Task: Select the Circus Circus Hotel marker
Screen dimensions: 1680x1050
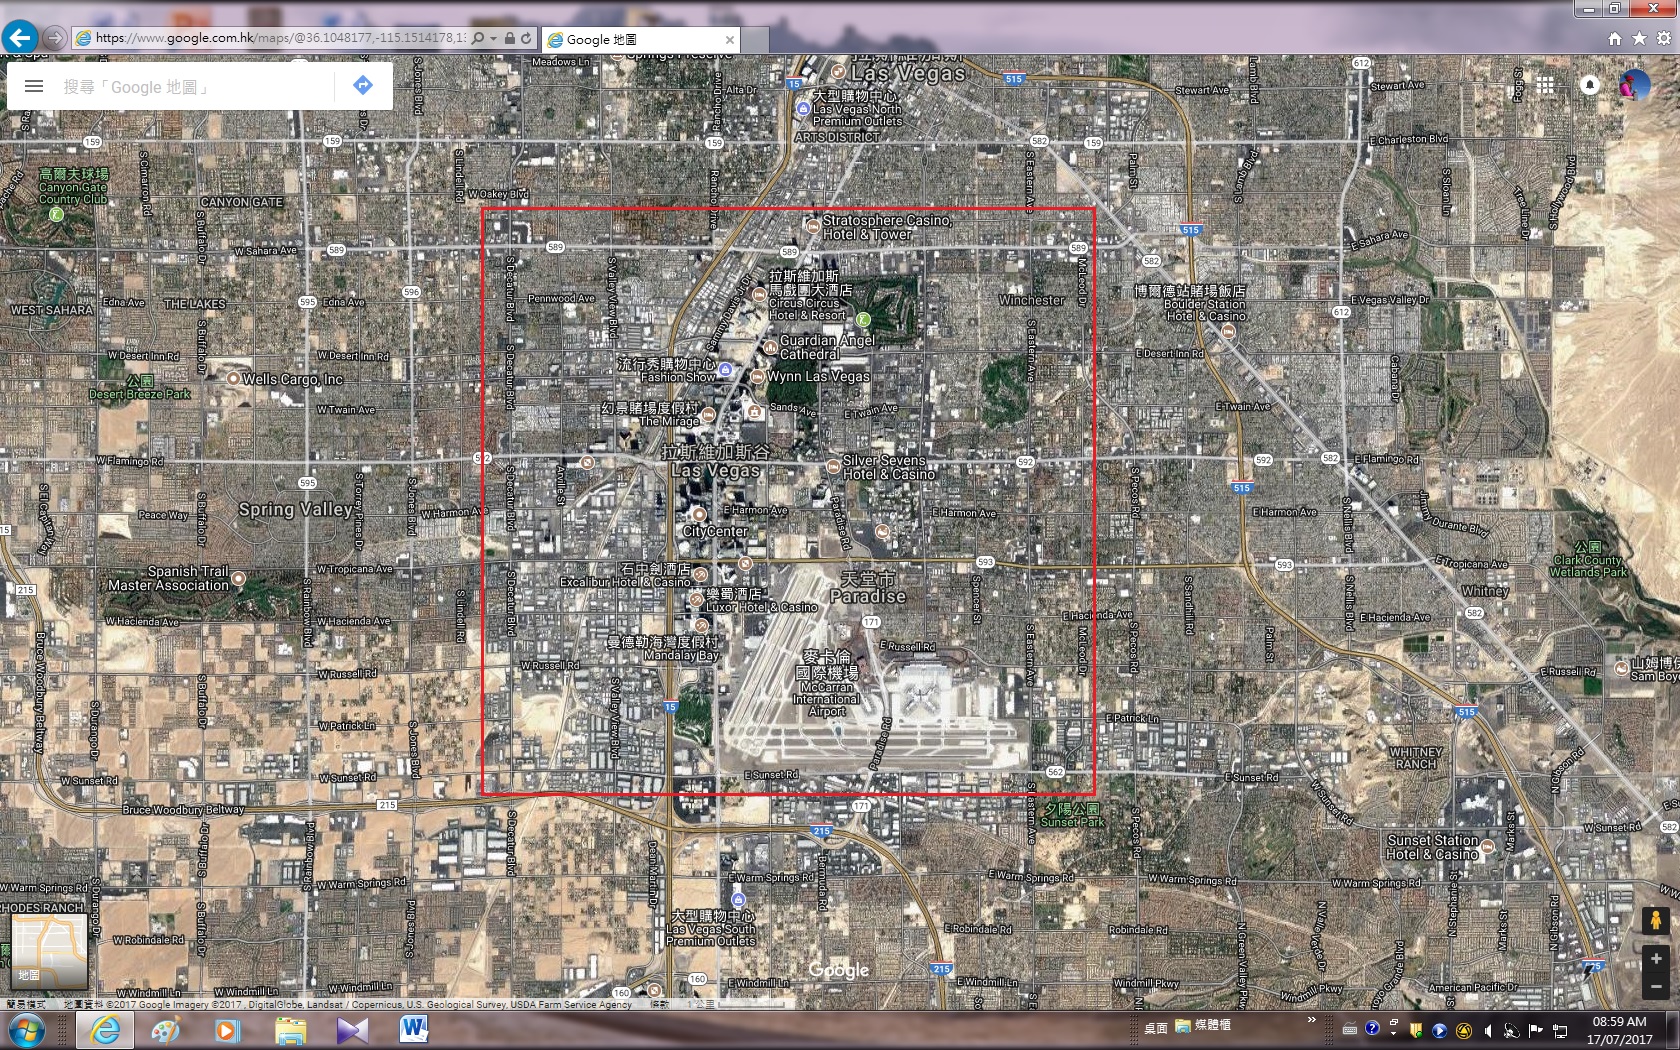Action: coord(759,295)
